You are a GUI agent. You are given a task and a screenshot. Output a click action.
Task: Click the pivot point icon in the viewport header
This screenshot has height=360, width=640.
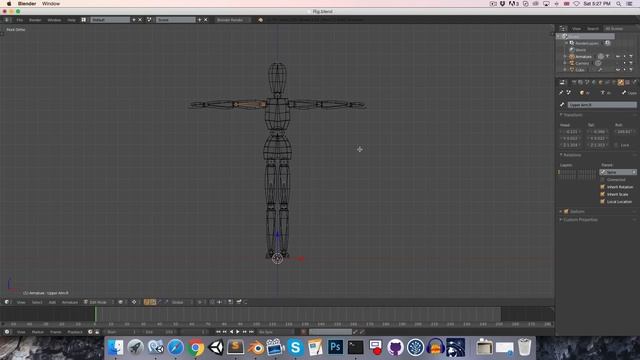click(x=134, y=302)
